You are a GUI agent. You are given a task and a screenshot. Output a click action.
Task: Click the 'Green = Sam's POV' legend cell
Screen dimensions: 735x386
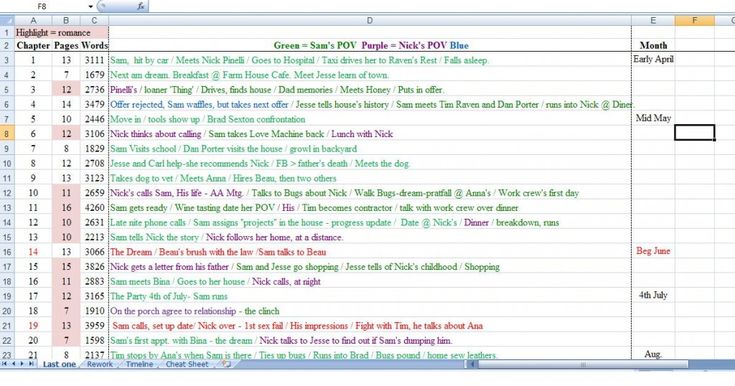370,45
